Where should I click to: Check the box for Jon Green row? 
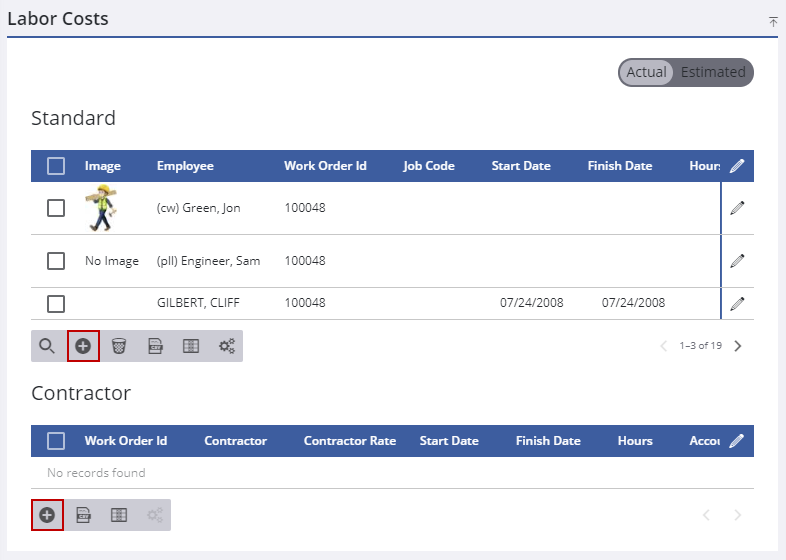[x=56, y=208]
